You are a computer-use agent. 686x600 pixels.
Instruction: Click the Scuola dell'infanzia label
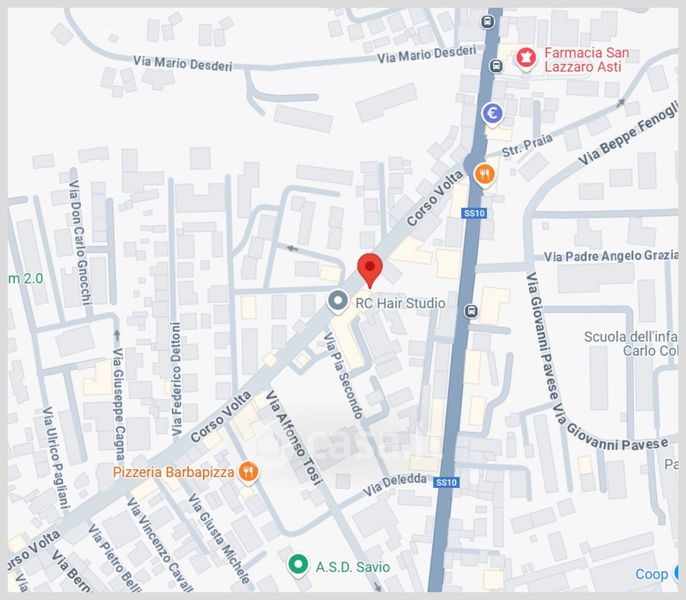[630, 344]
